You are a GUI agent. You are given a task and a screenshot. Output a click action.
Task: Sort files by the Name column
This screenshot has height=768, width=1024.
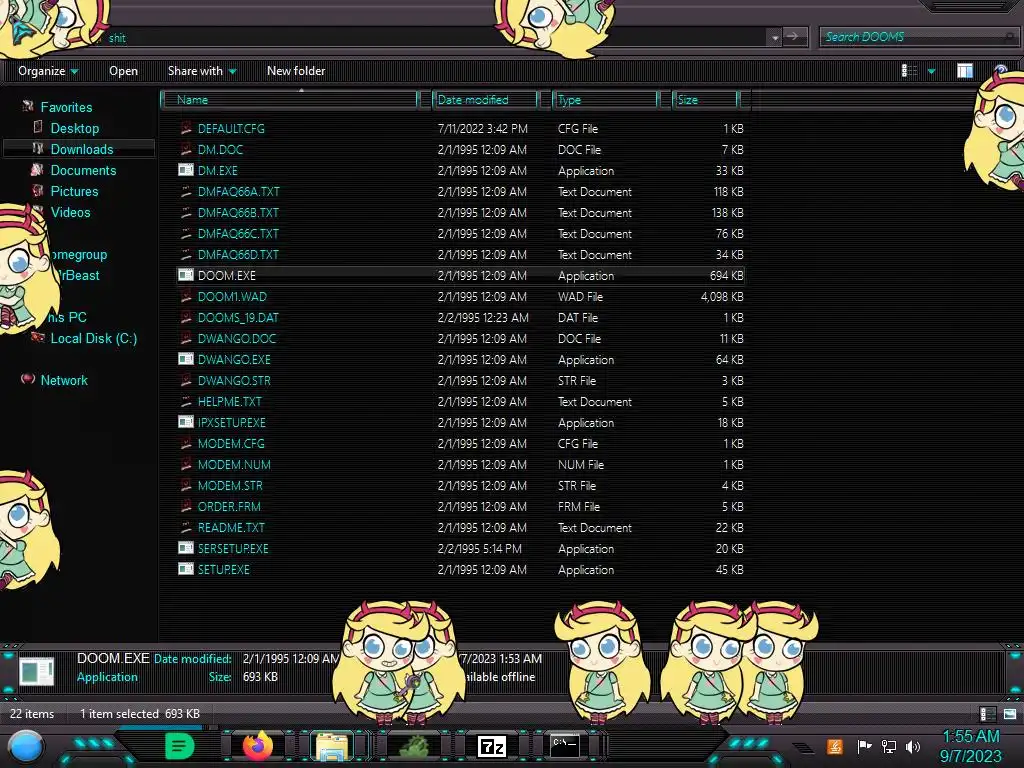(289, 100)
